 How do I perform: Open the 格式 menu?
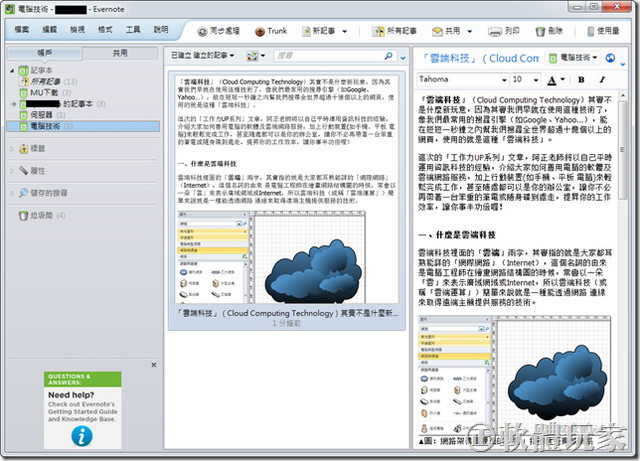pyautogui.click(x=105, y=30)
